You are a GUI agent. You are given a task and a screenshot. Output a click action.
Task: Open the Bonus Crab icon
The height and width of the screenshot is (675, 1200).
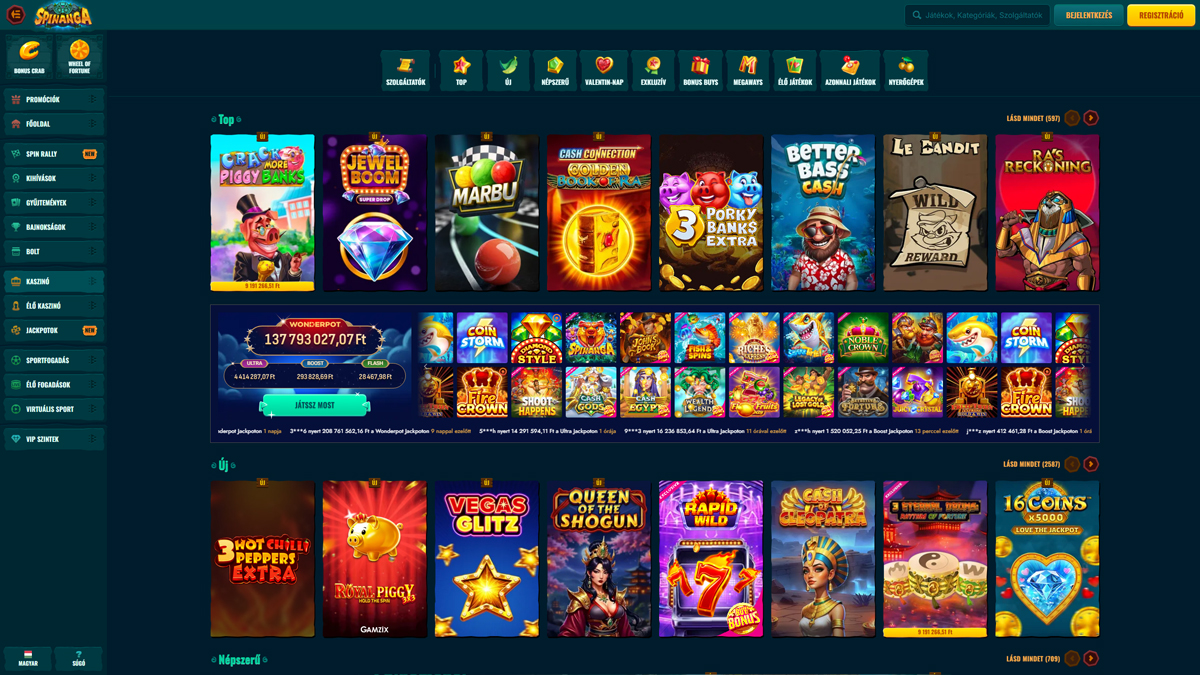29,58
